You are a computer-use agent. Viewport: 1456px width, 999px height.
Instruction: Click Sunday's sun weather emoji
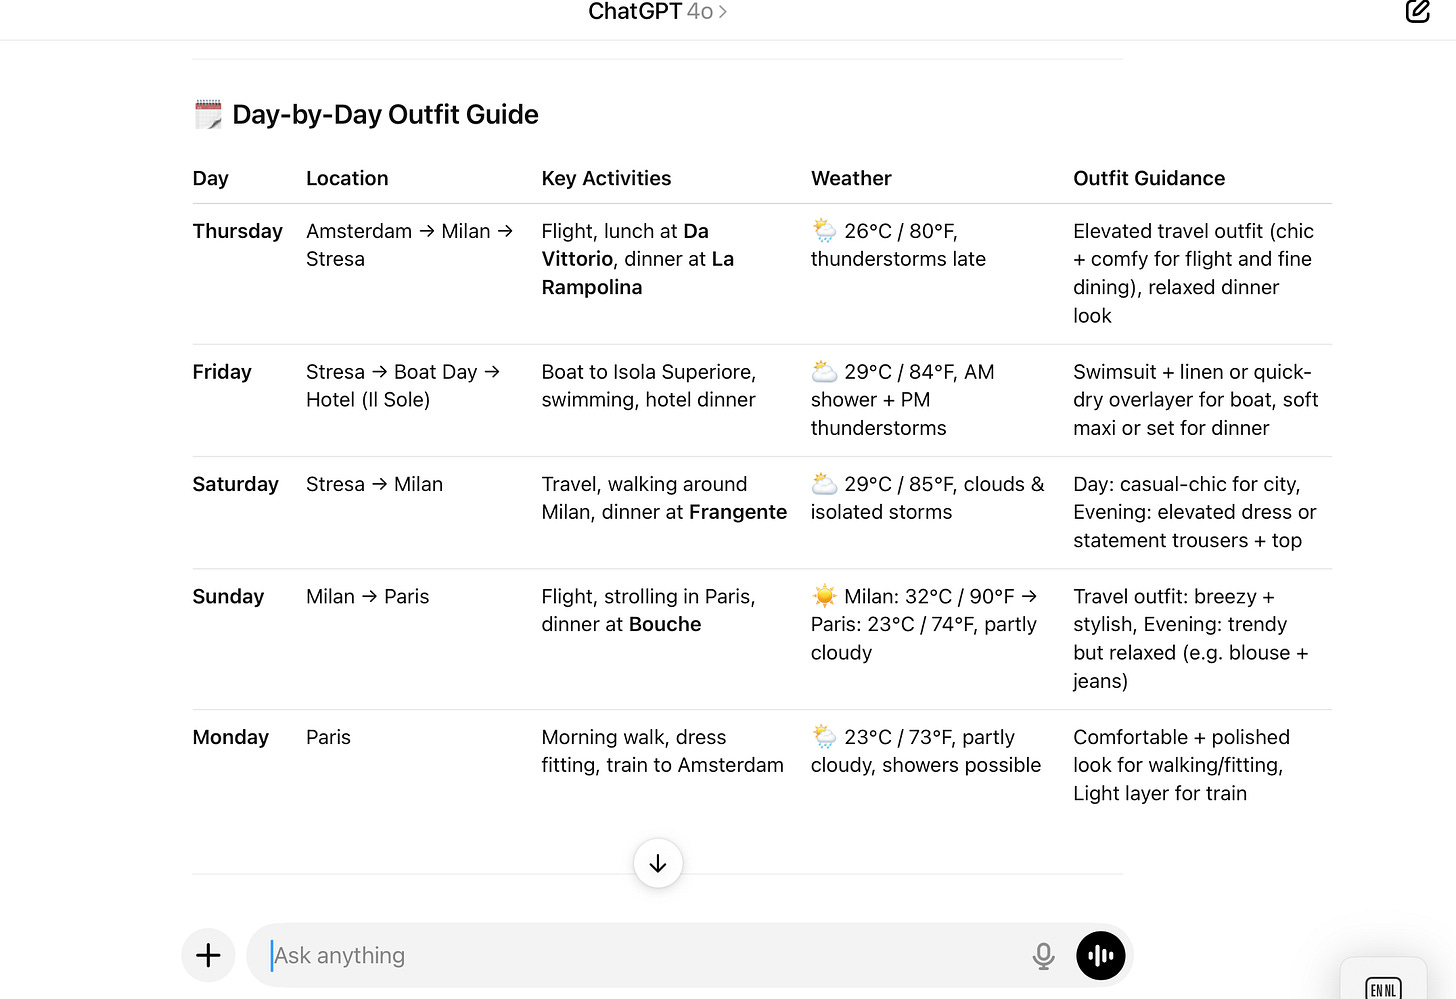click(x=824, y=597)
